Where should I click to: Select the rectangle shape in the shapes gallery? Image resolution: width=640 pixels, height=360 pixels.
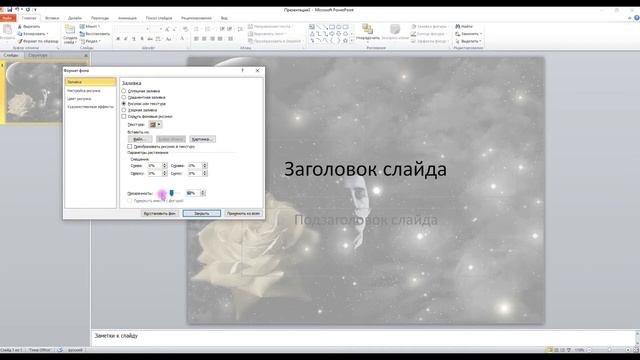click(x=332, y=27)
